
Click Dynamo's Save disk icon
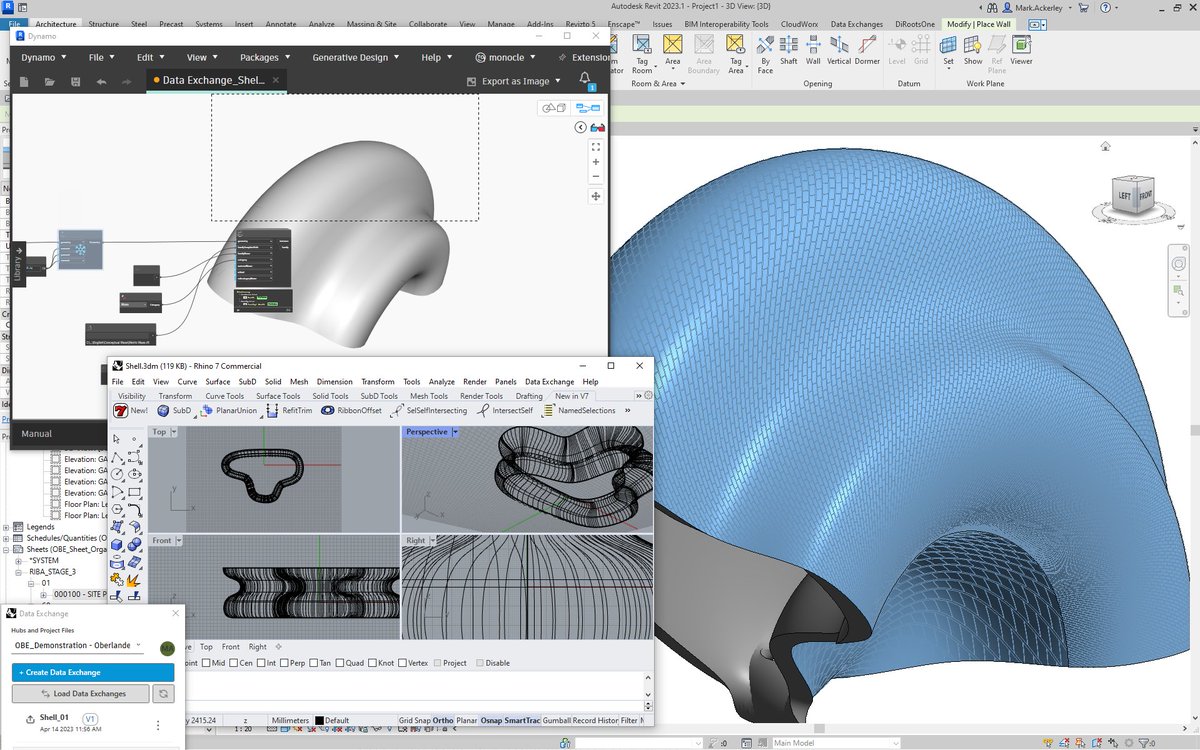coord(75,81)
